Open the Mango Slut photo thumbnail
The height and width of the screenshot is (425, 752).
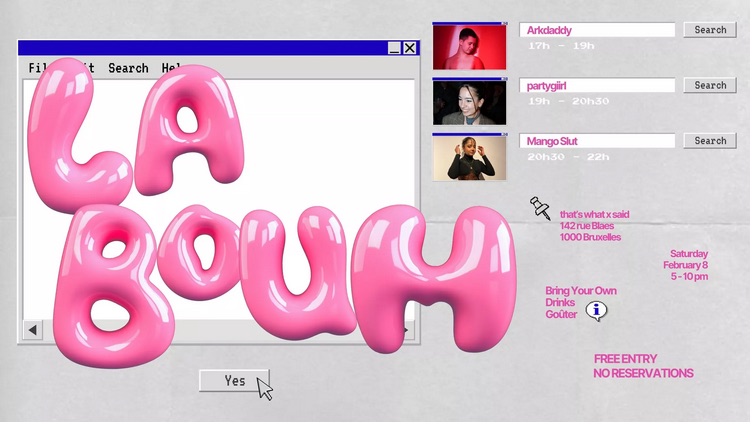[x=470, y=158]
